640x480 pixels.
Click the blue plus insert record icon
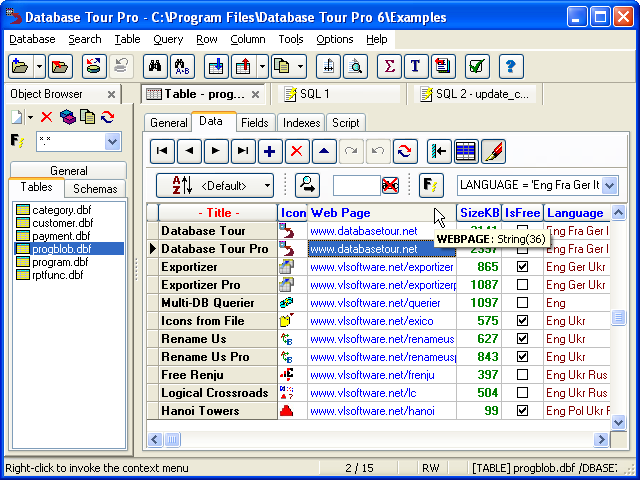tap(270, 151)
